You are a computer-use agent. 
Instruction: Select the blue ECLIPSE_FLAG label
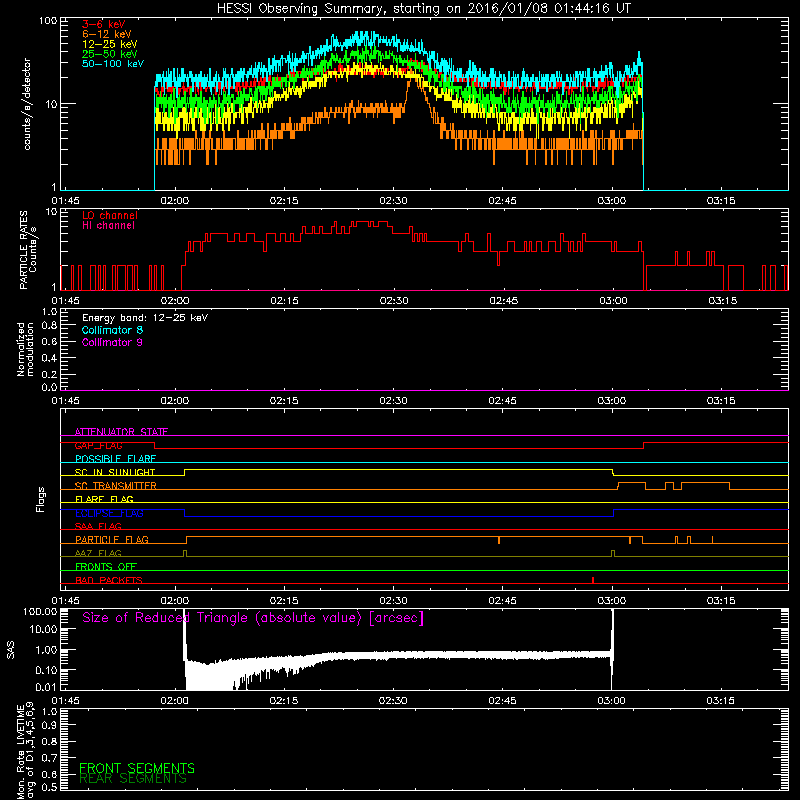tap(109, 513)
